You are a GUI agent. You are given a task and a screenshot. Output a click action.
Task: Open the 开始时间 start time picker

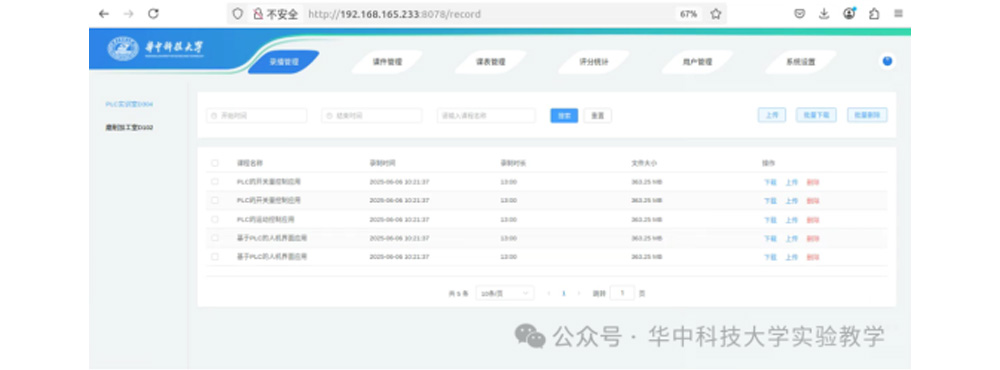coord(256,115)
